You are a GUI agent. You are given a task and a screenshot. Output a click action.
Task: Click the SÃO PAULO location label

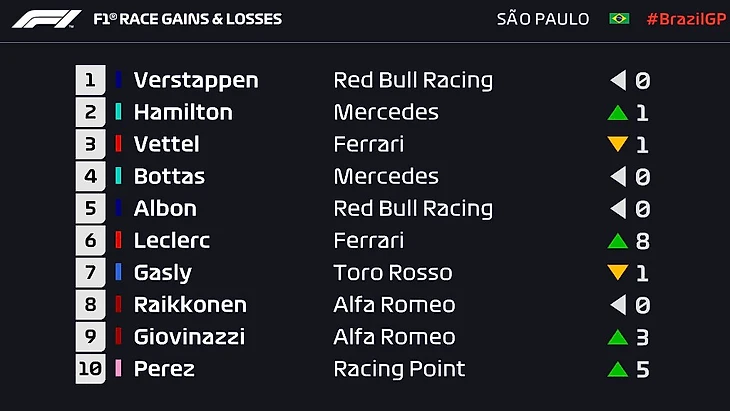click(x=543, y=19)
